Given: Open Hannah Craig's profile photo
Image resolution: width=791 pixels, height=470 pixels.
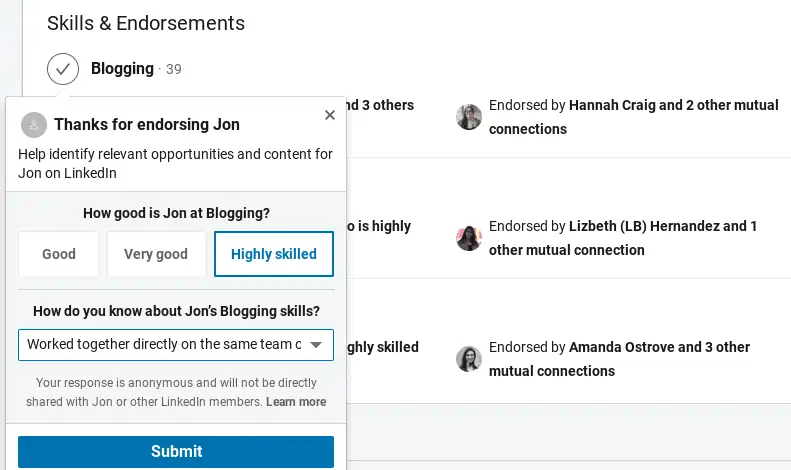Looking at the screenshot, I should [x=469, y=117].
